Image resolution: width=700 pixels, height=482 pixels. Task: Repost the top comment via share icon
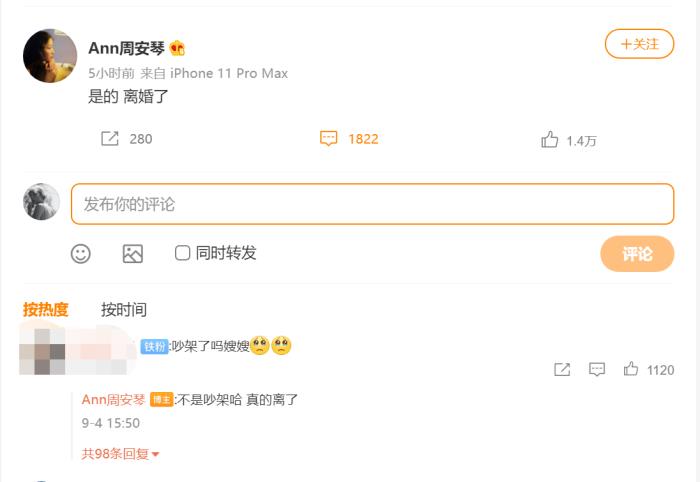tap(562, 370)
